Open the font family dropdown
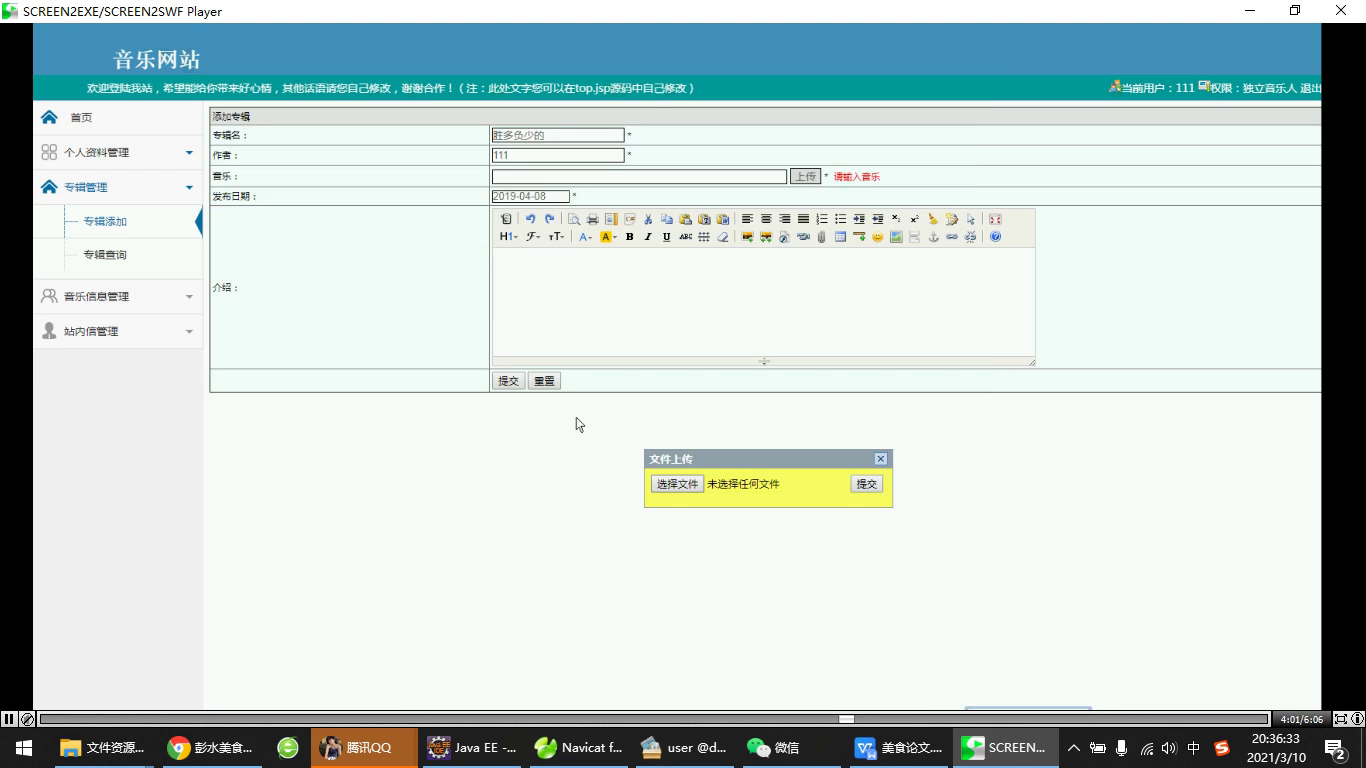Screen dimensions: 1366x768 533,237
